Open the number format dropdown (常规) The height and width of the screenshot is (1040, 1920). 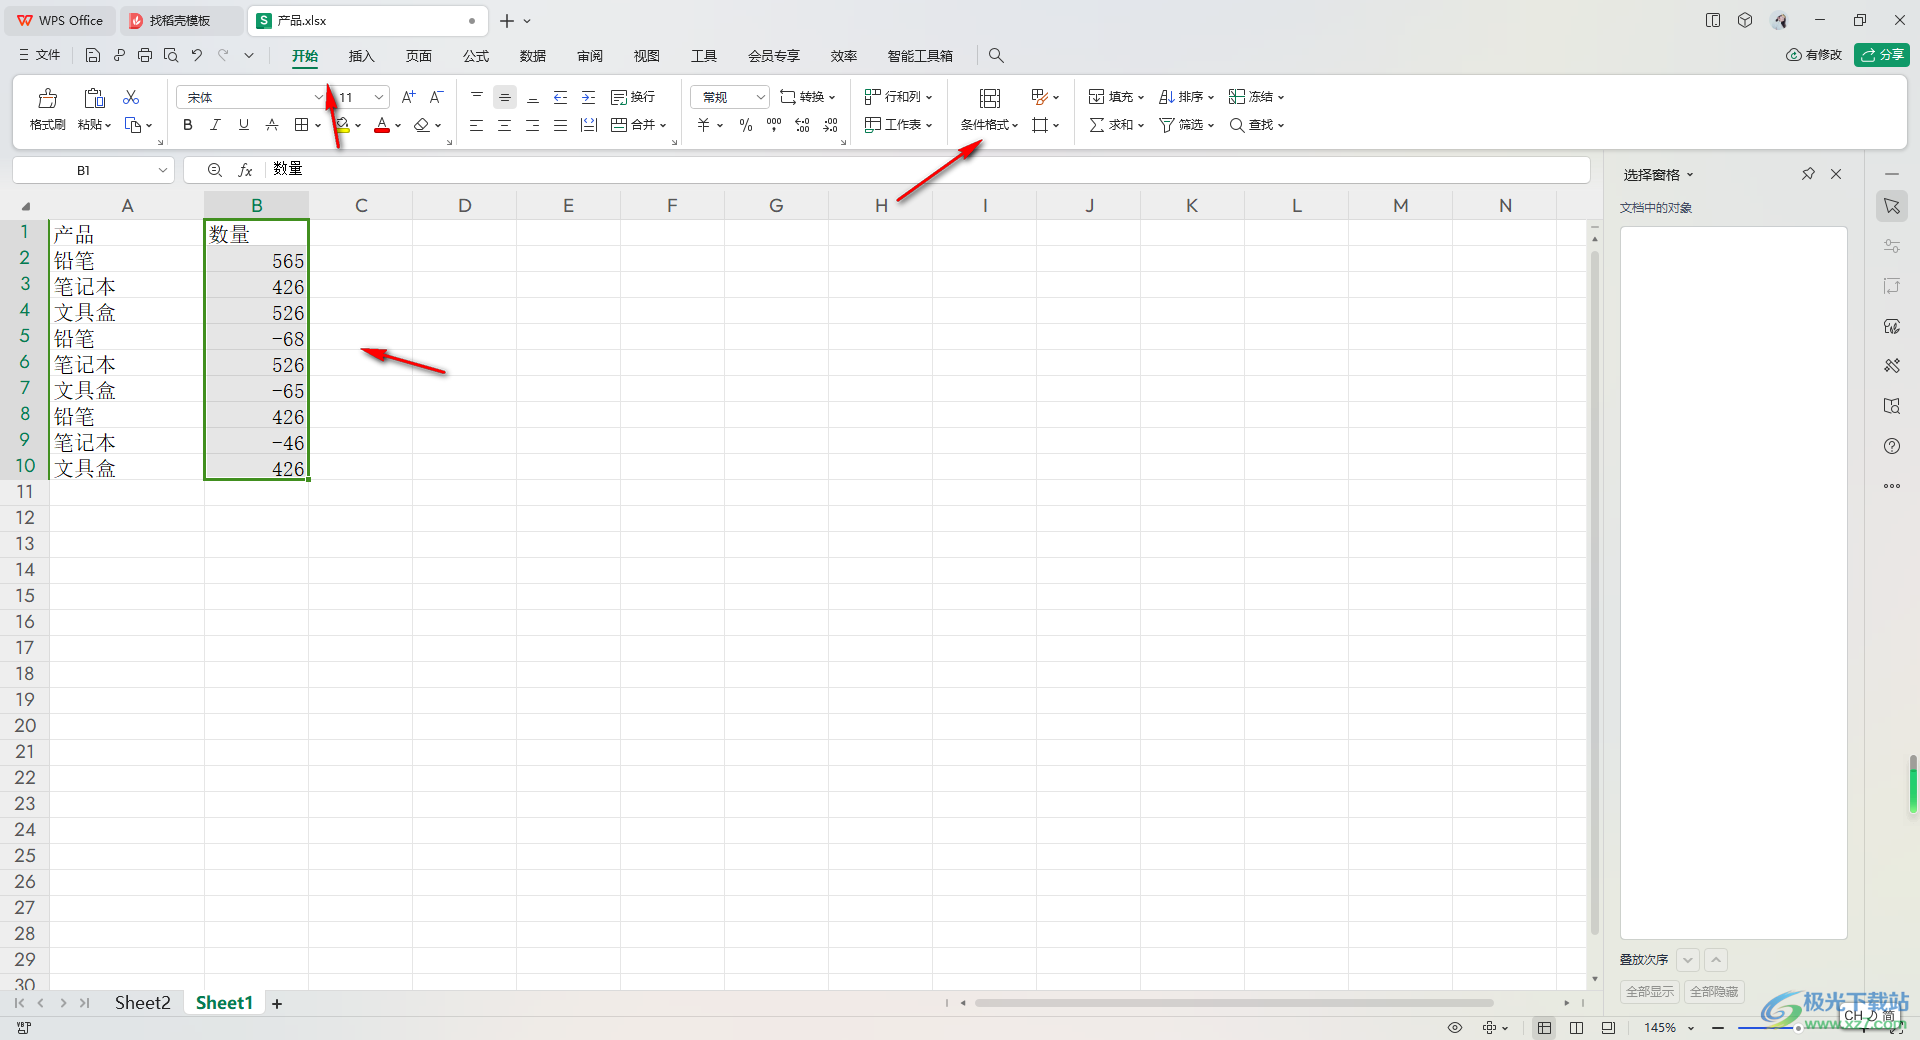click(x=761, y=97)
